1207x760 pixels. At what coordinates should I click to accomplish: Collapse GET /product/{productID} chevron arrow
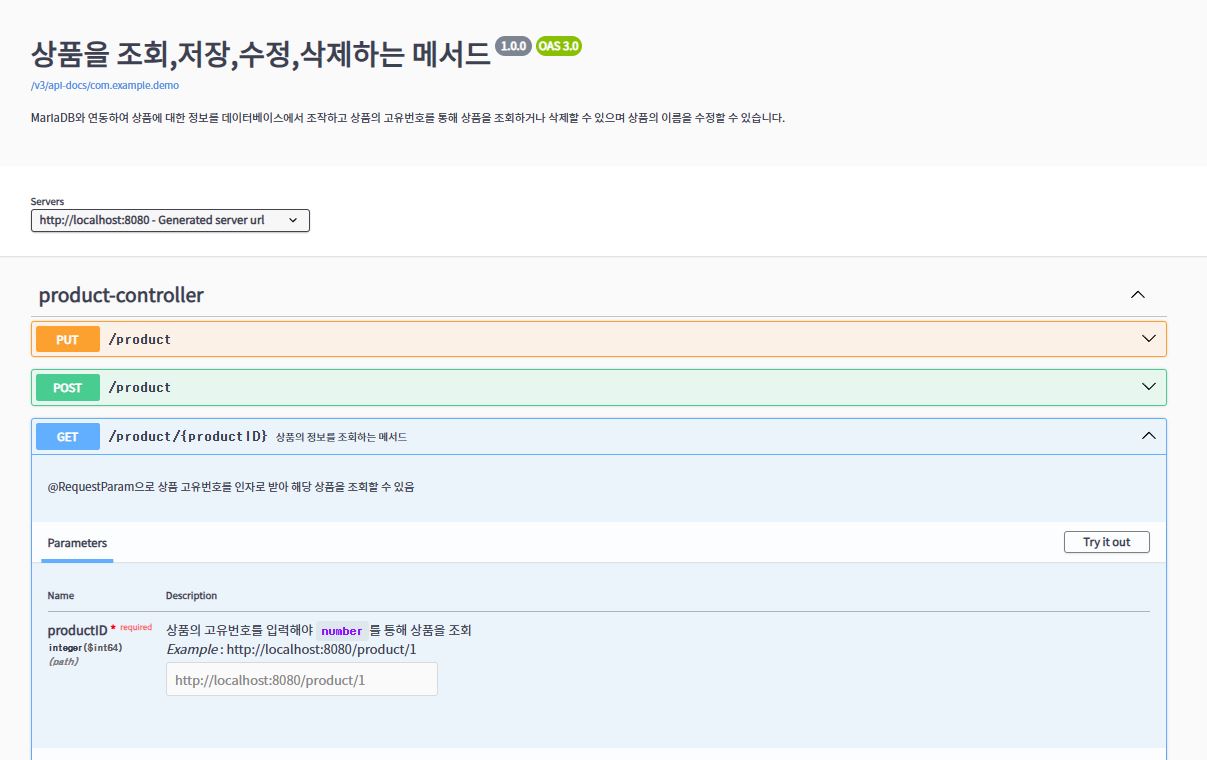(1149, 436)
